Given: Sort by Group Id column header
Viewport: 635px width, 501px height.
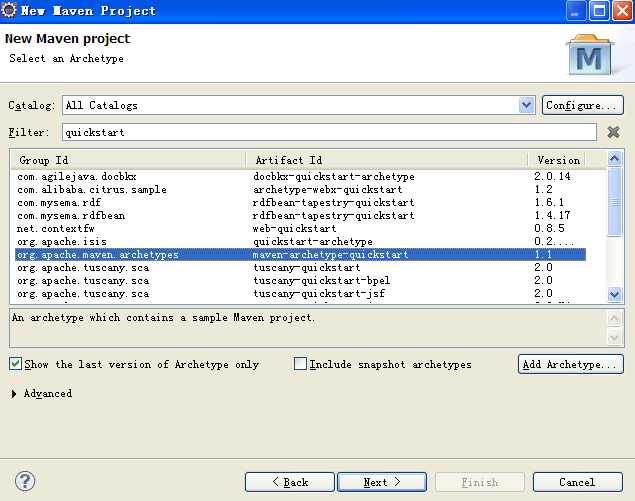Looking at the screenshot, I should pyautogui.click(x=128, y=160).
